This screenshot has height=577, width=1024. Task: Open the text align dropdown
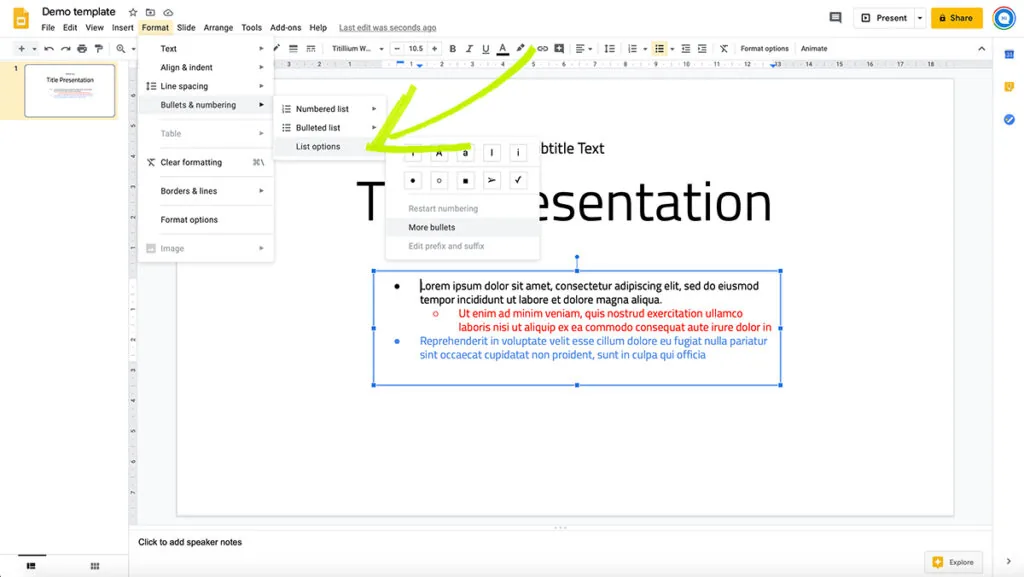(583, 48)
